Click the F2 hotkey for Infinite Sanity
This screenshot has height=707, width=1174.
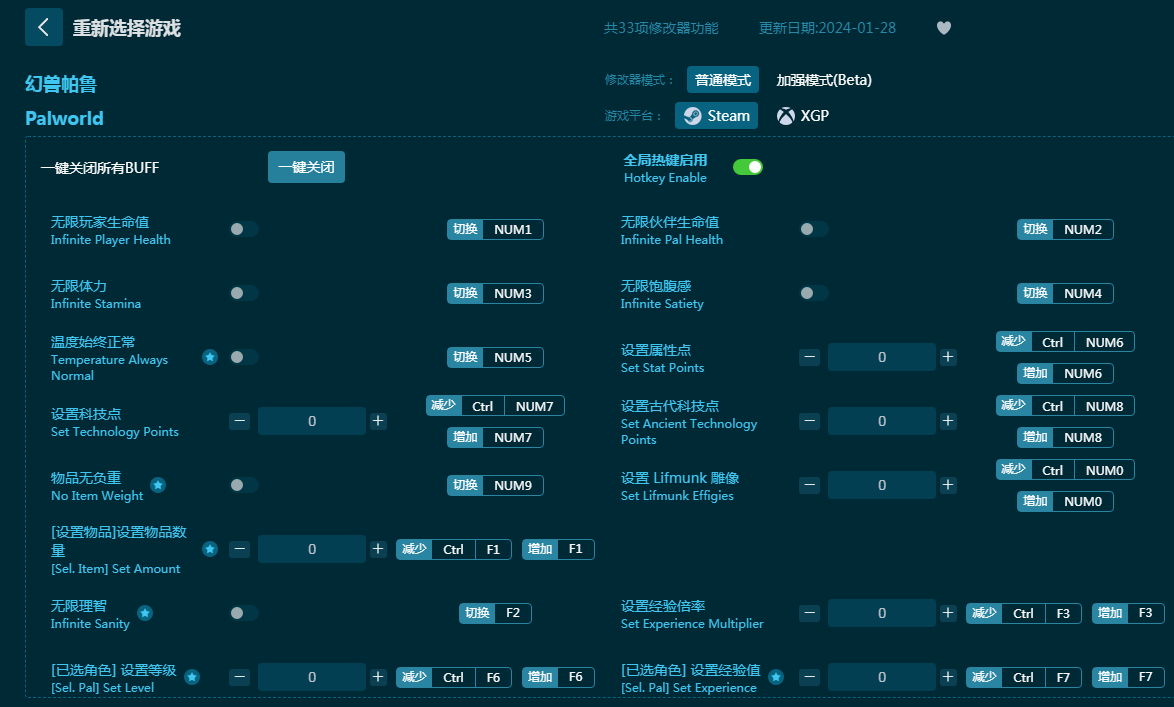point(496,613)
